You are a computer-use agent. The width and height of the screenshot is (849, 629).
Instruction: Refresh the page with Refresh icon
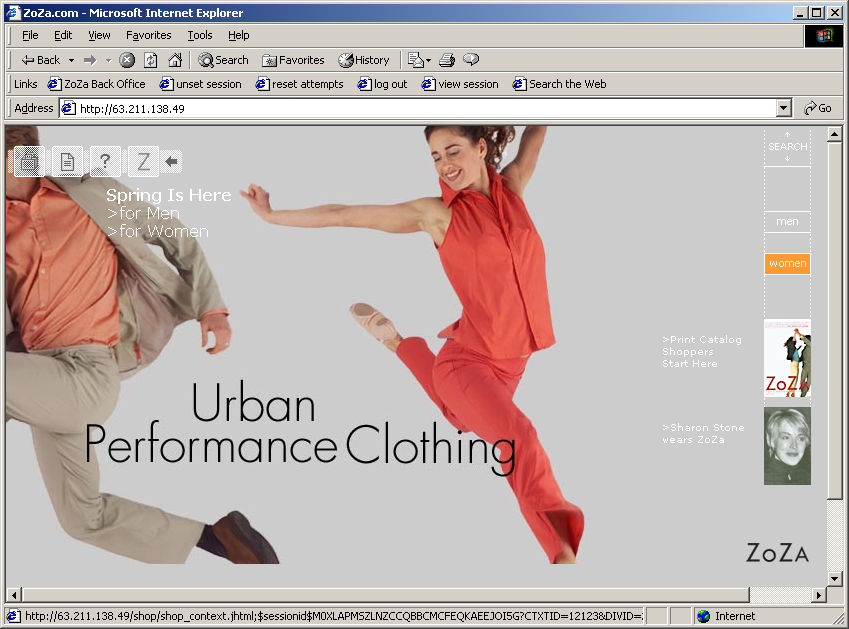click(151, 60)
